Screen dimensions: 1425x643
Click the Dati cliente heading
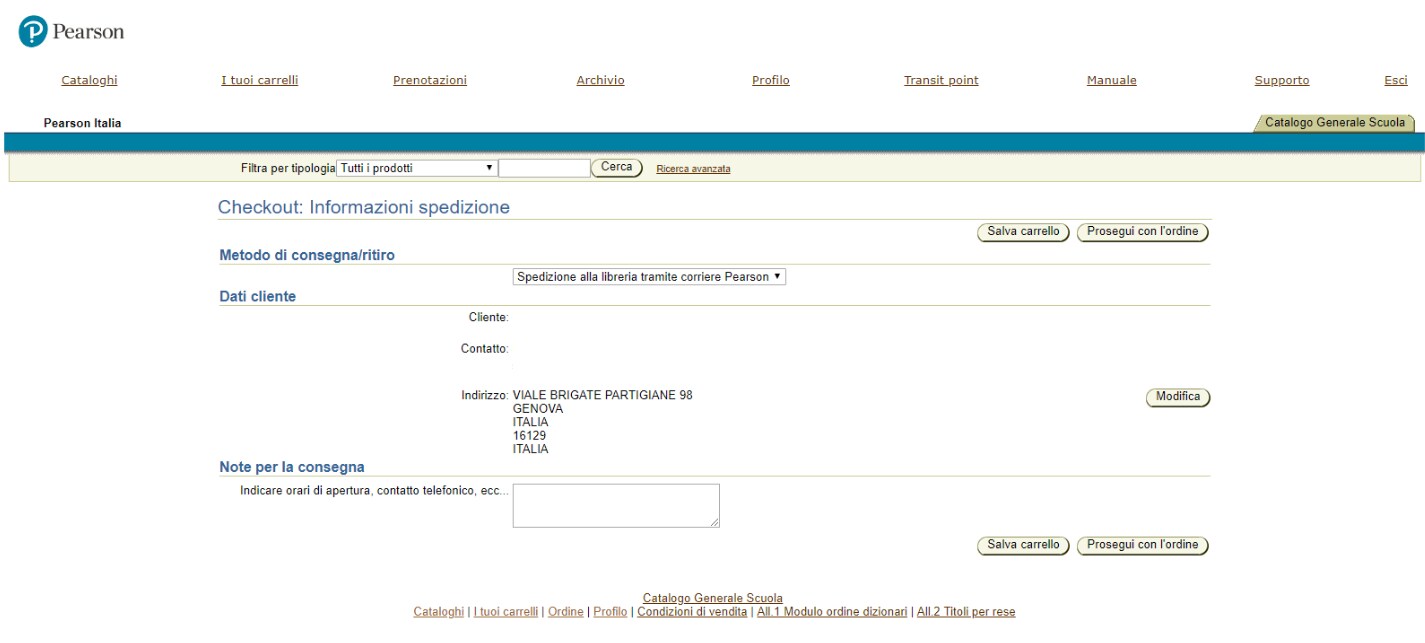pyautogui.click(x=258, y=297)
